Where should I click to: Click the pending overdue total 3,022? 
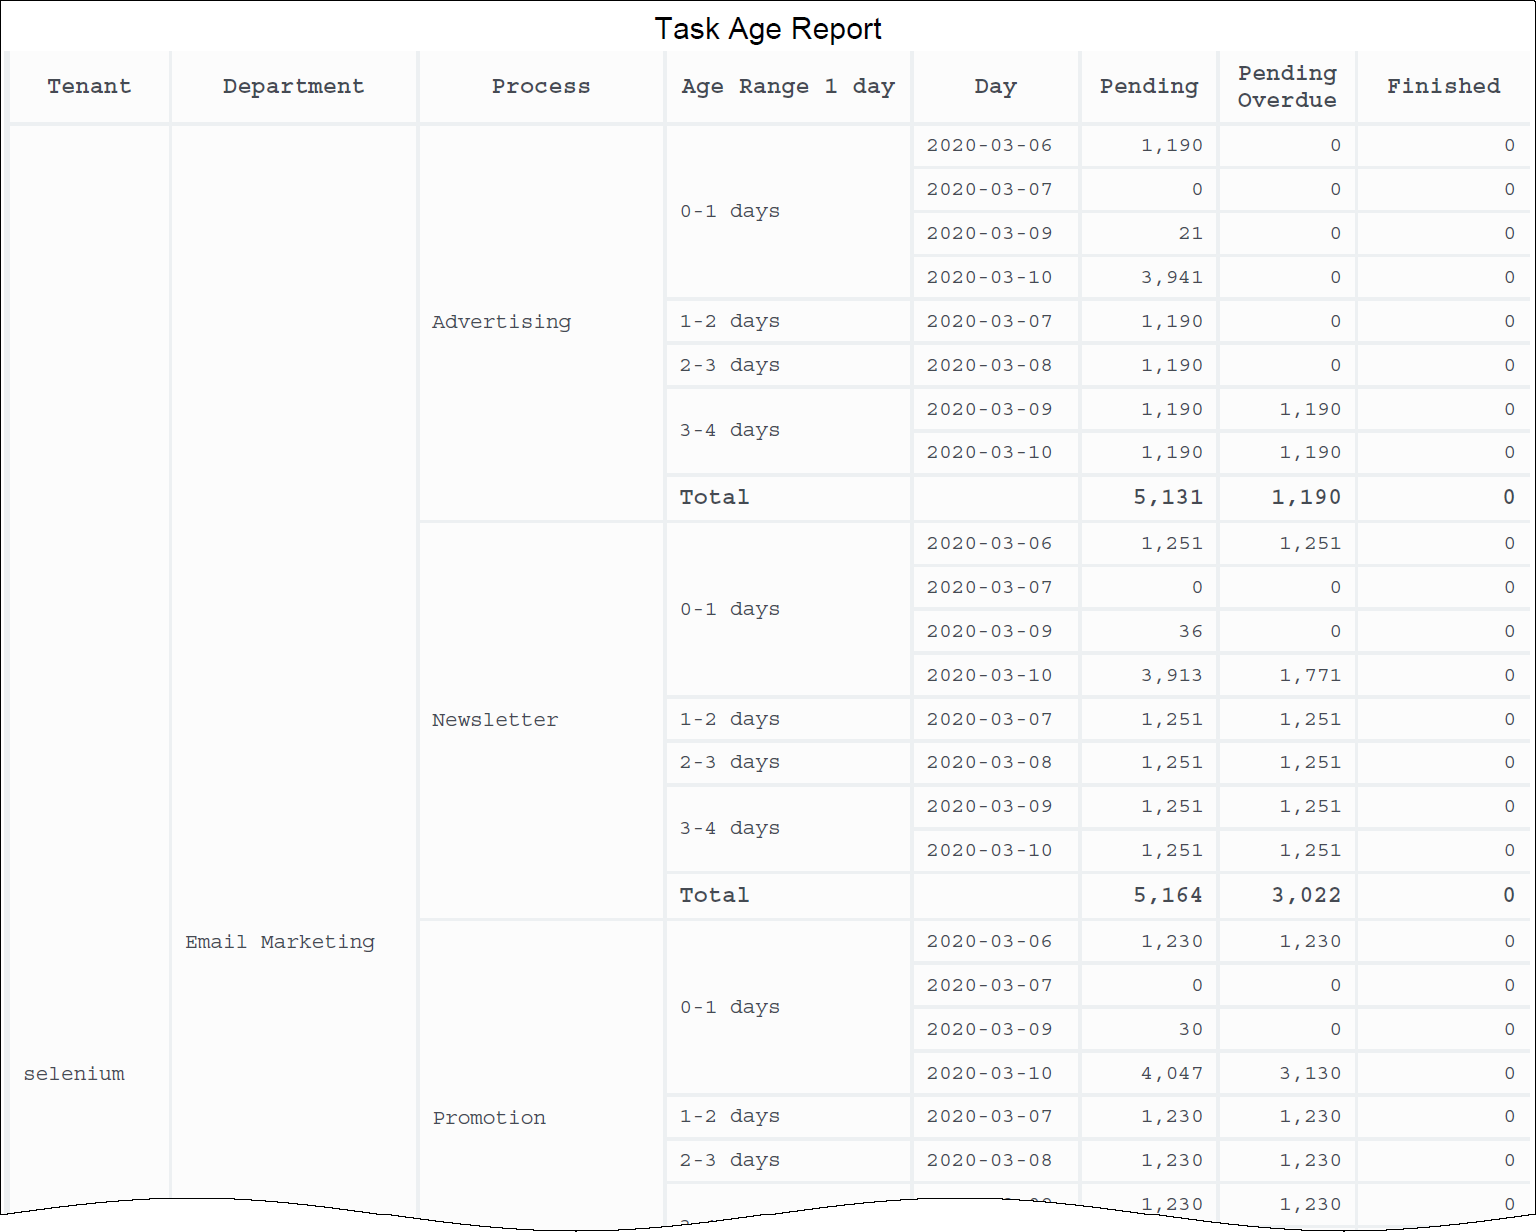pos(1305,895)
